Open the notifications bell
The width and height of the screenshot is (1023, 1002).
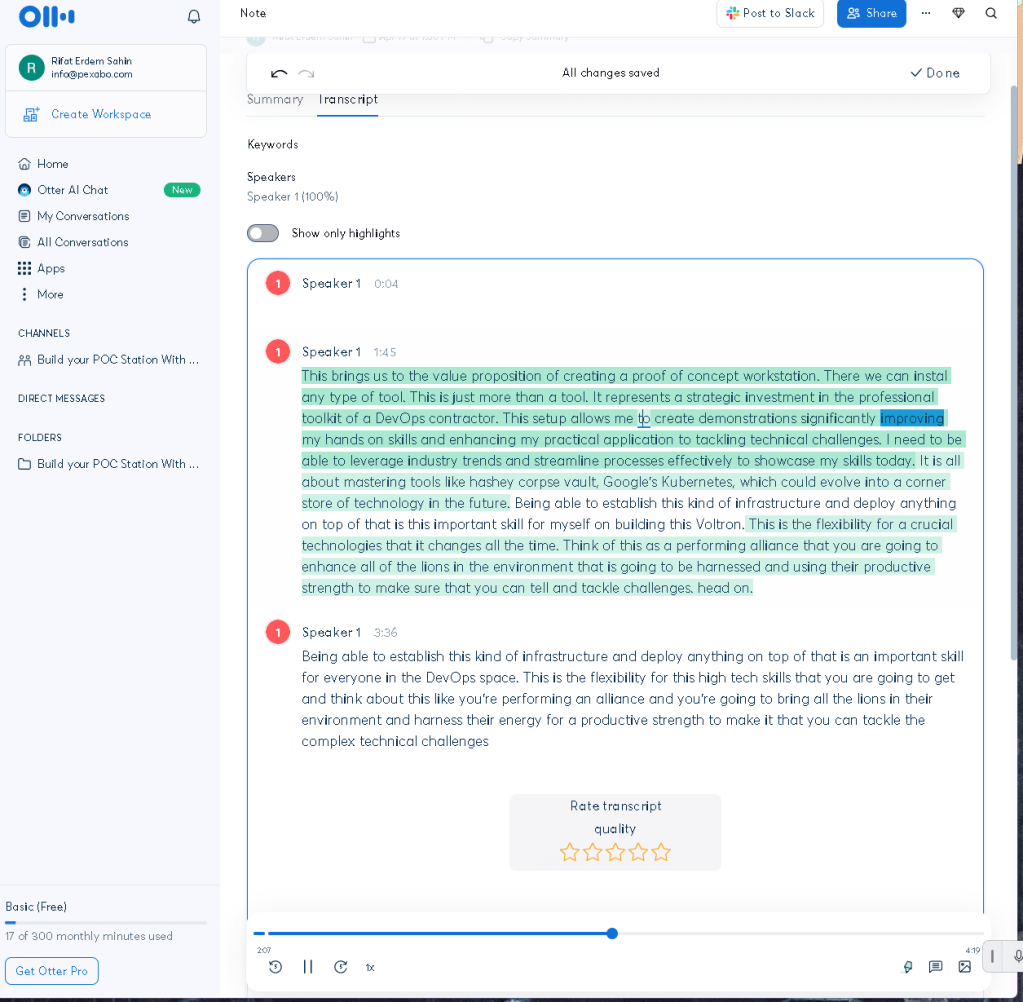pyautogui.click(x=194, y=16)
